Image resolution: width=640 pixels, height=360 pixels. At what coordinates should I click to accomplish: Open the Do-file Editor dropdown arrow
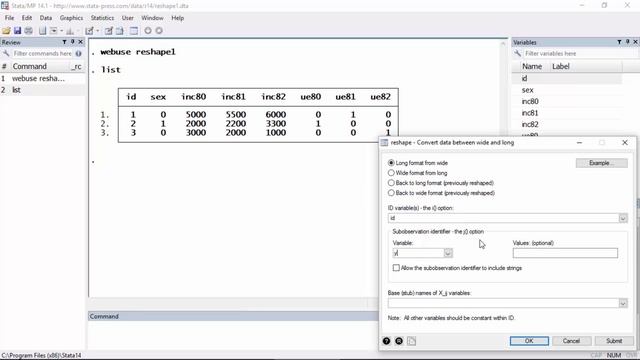point(97,31)
